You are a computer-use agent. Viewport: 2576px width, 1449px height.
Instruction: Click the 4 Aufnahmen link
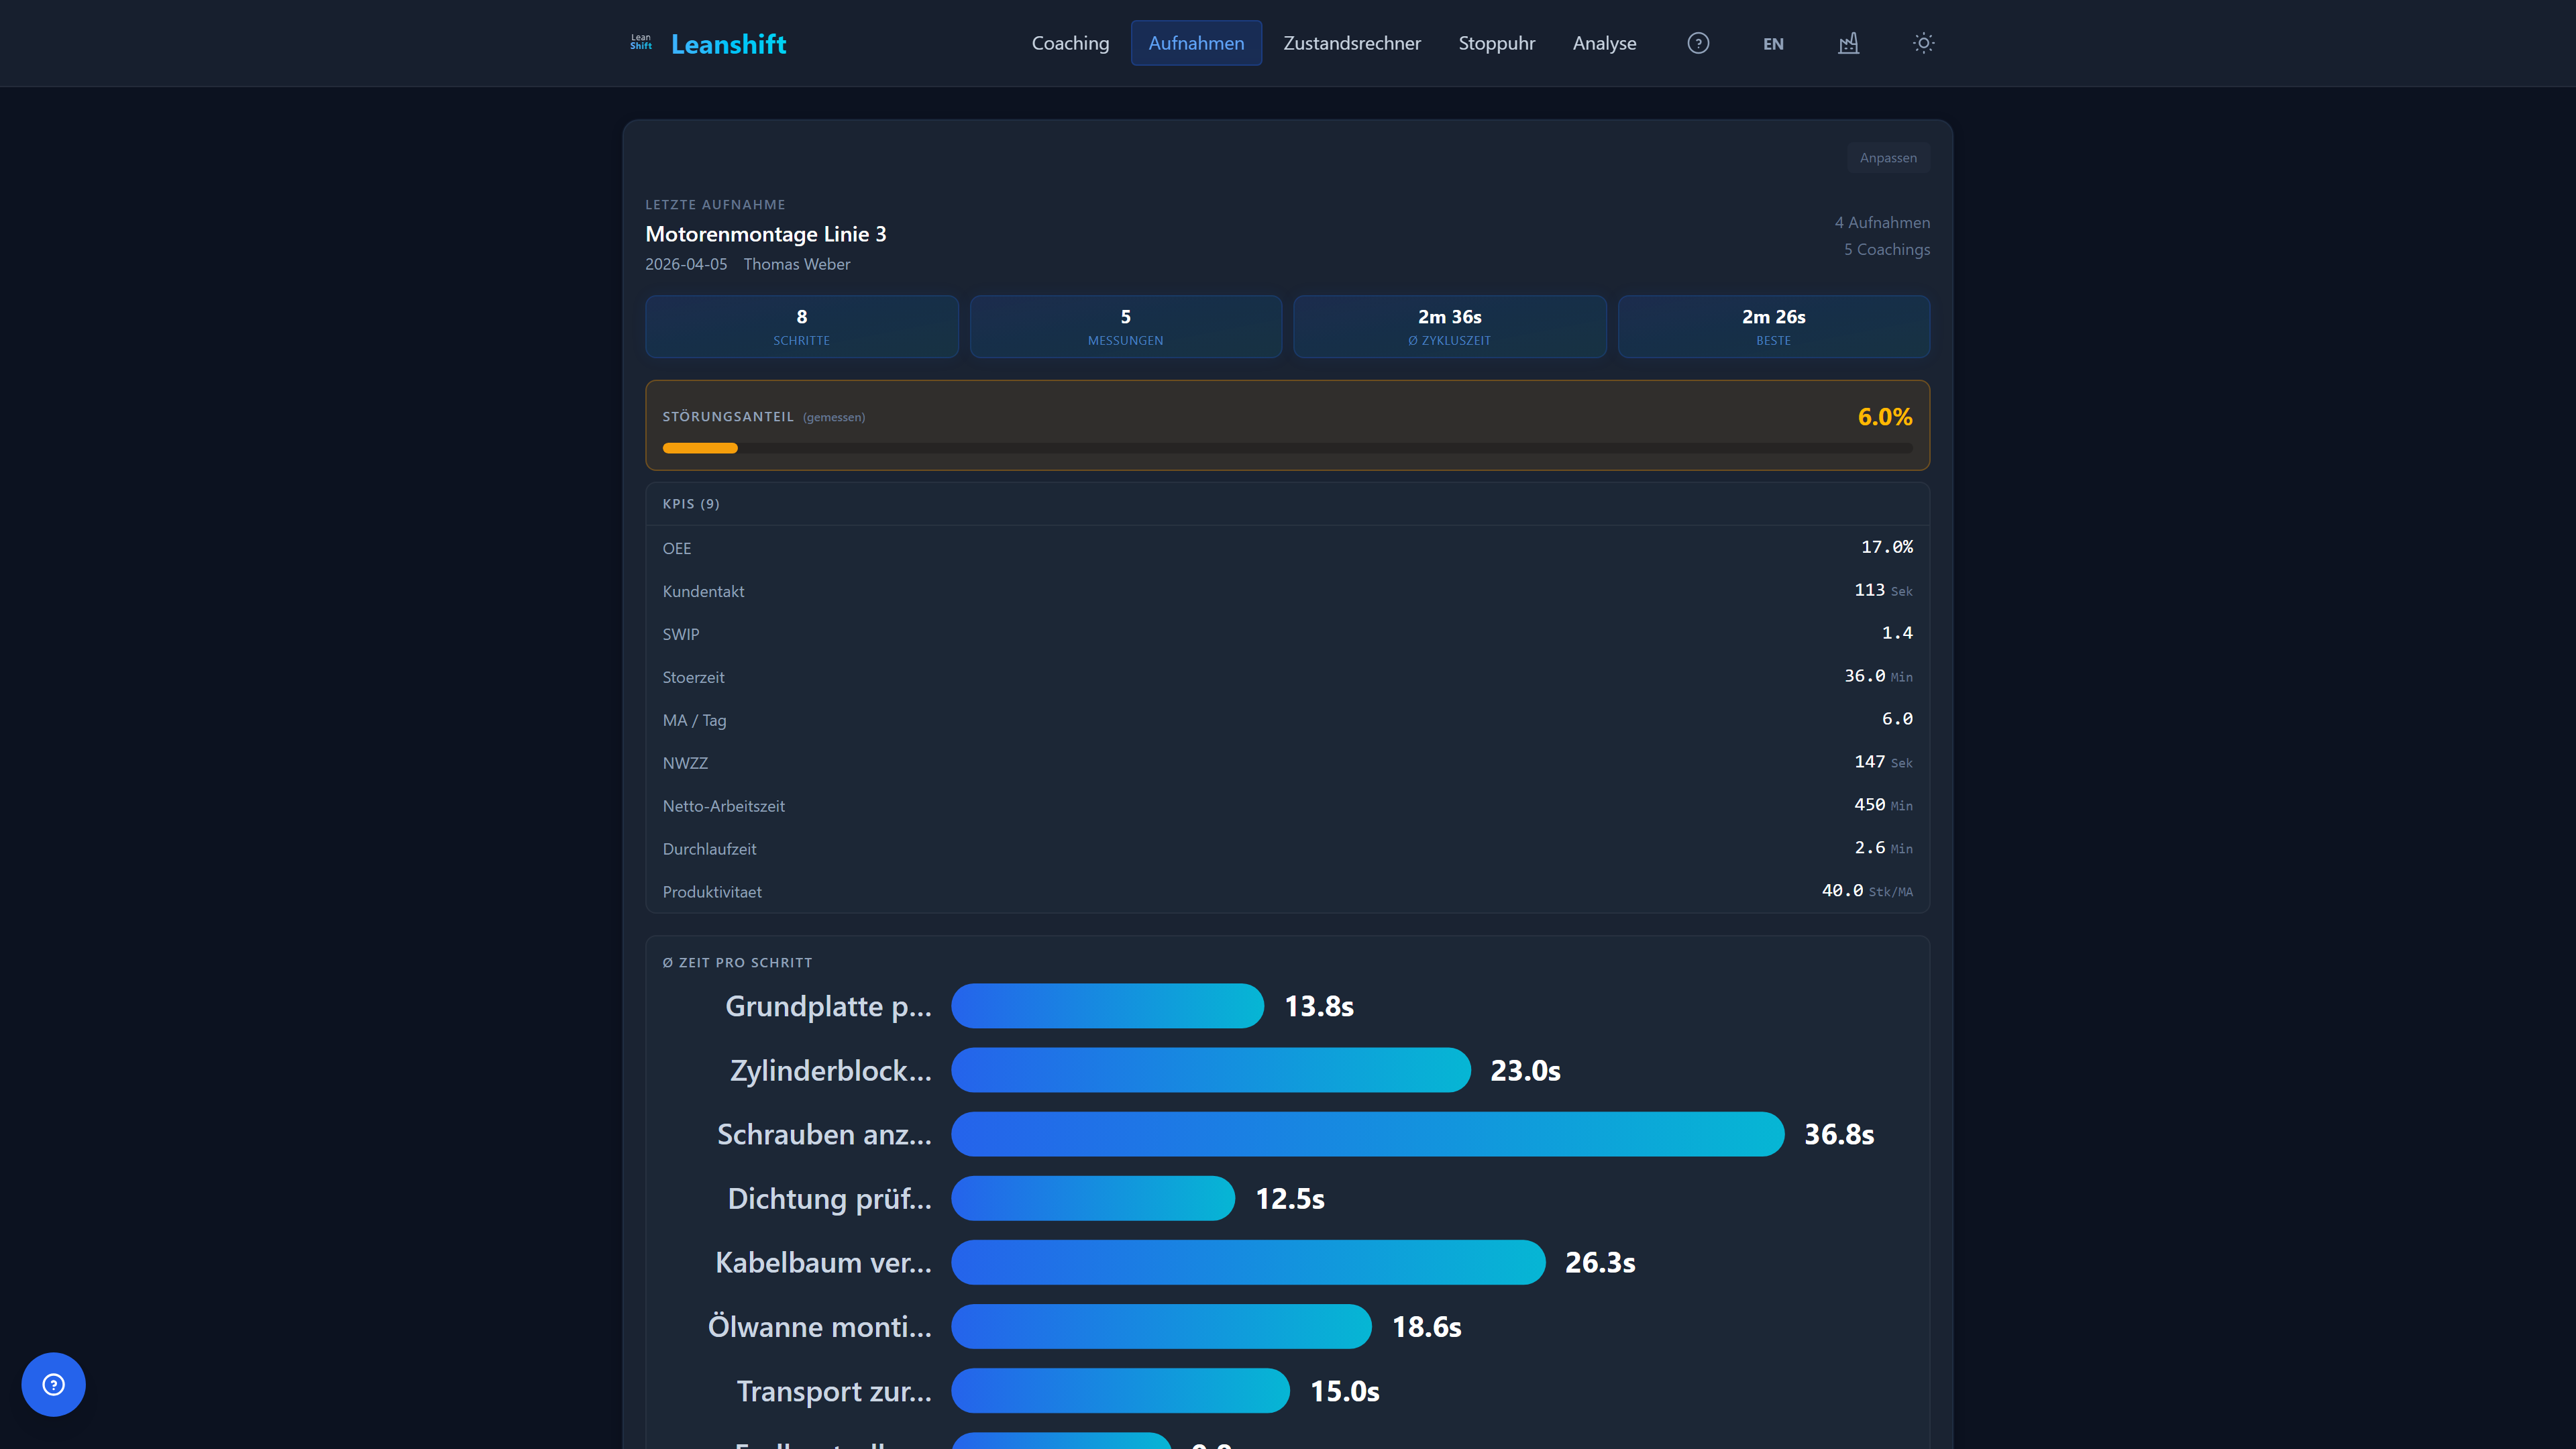pos(1882,222)
